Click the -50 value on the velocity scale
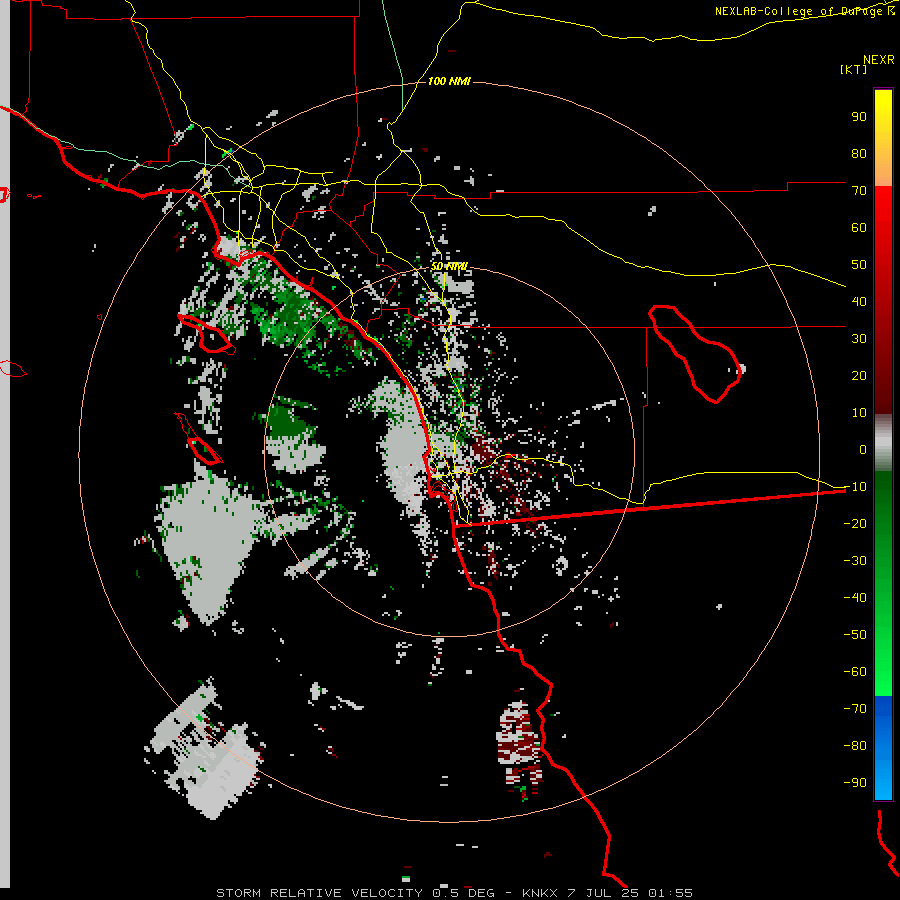The image size is (900, 900). [855, 635]
